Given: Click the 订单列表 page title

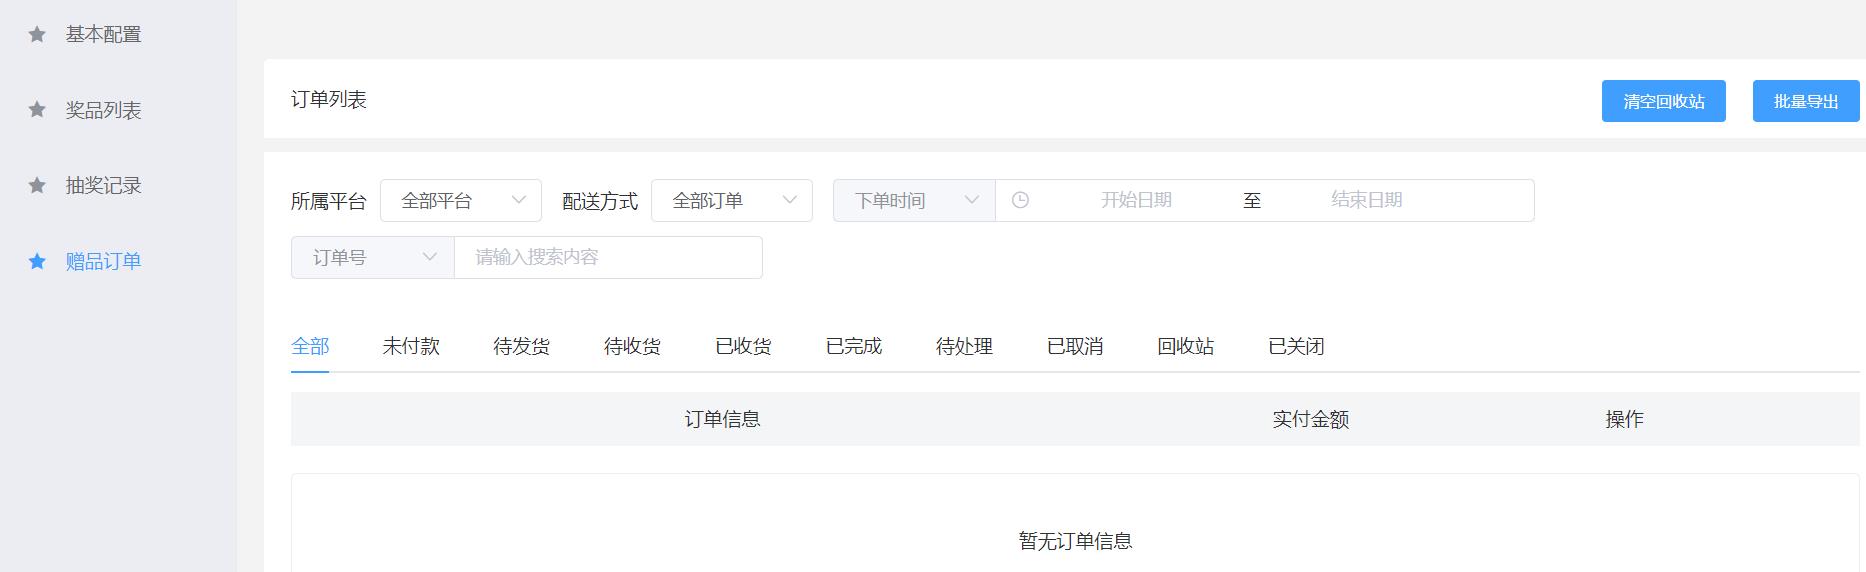Looking at the screenshot, I should (329, 99).
